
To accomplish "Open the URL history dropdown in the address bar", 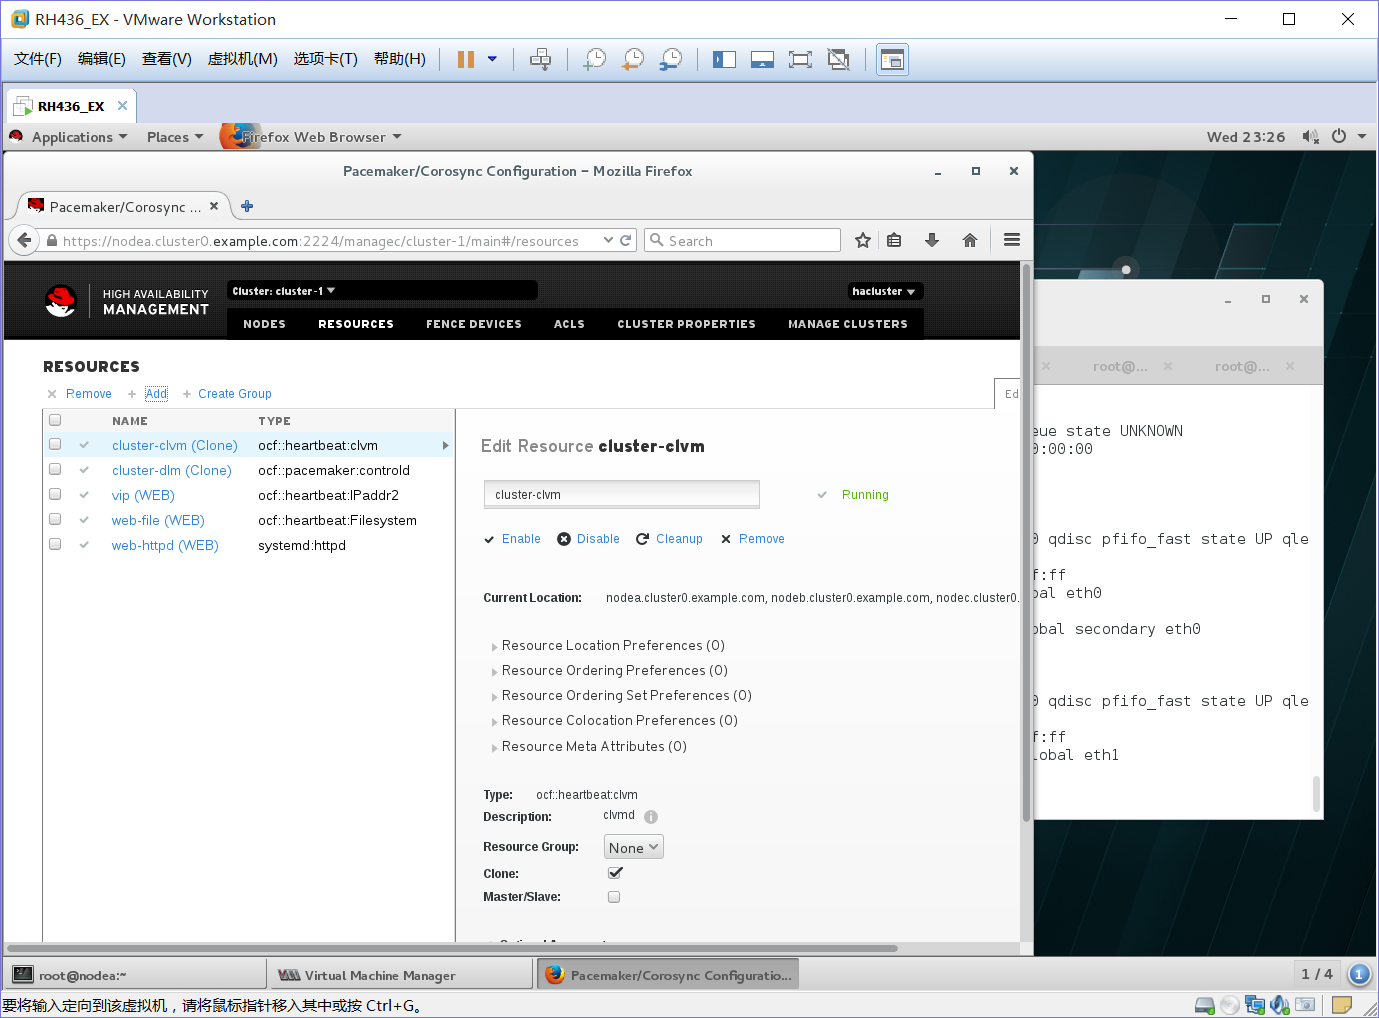I will (x=608, y=240).
